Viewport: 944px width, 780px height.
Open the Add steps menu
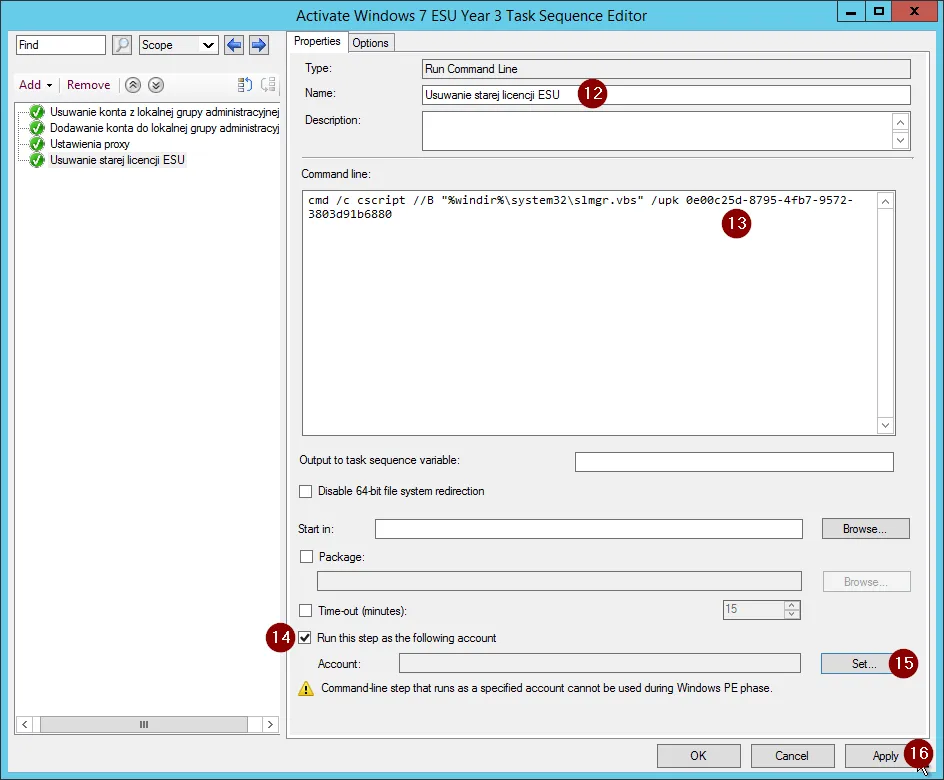[36, 85]
